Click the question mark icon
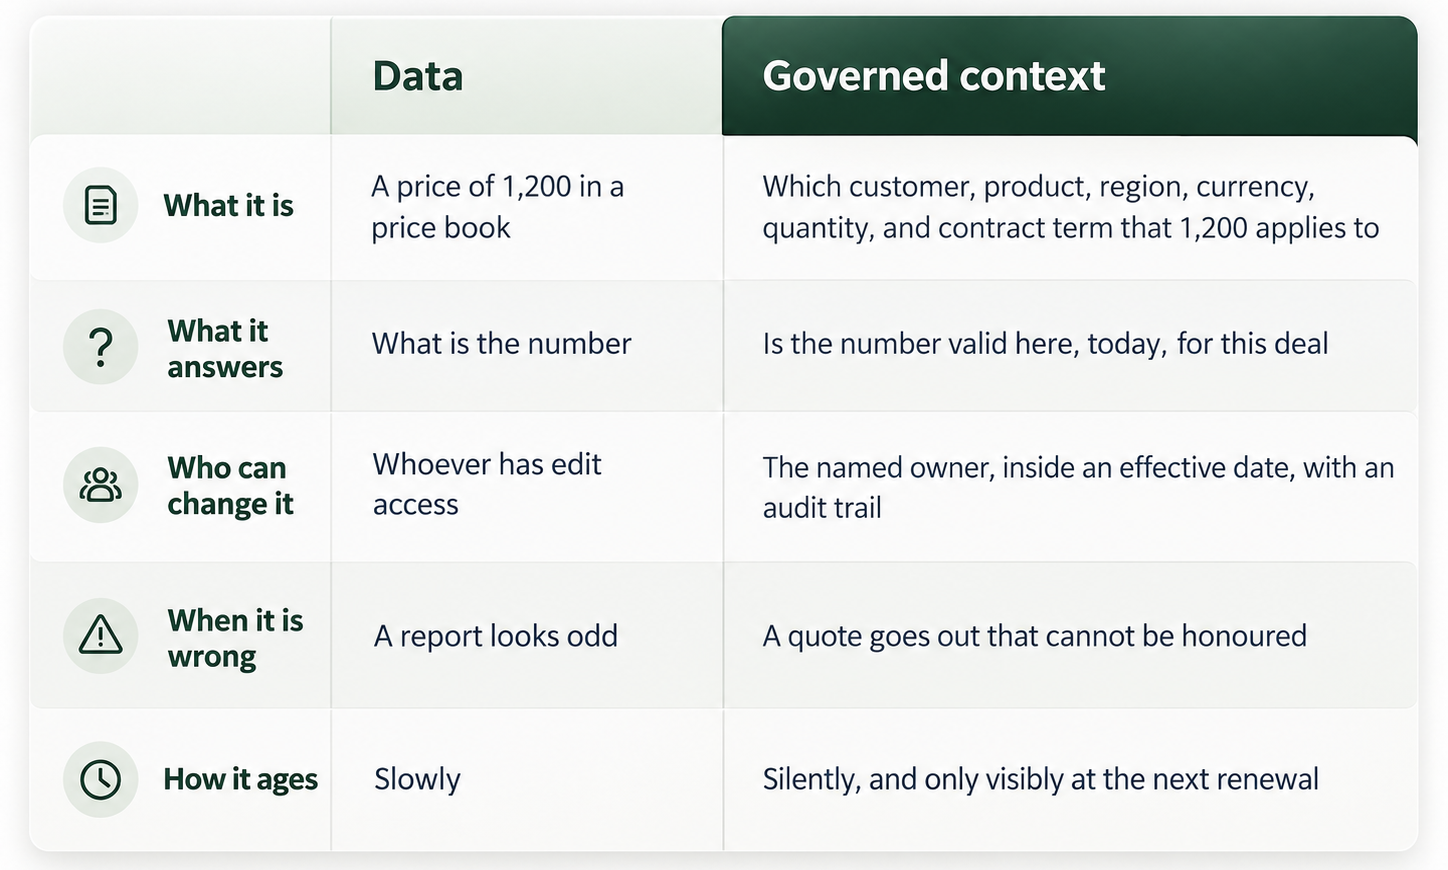This screenshot has width=1448, height=870. [x=100, y=347]
